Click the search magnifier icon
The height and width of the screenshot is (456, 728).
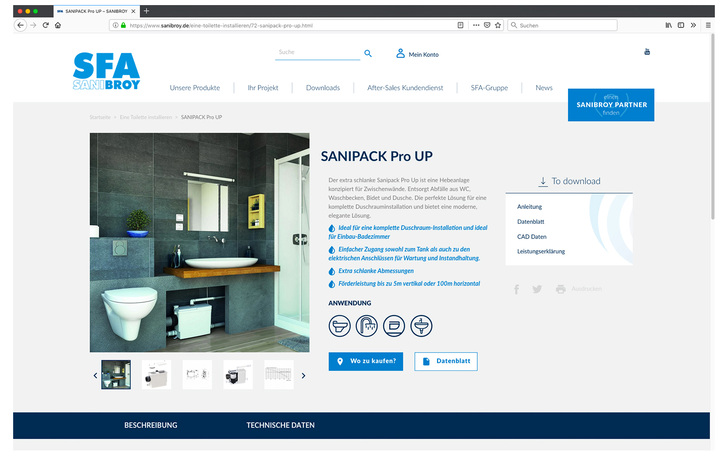pos(368,53)
